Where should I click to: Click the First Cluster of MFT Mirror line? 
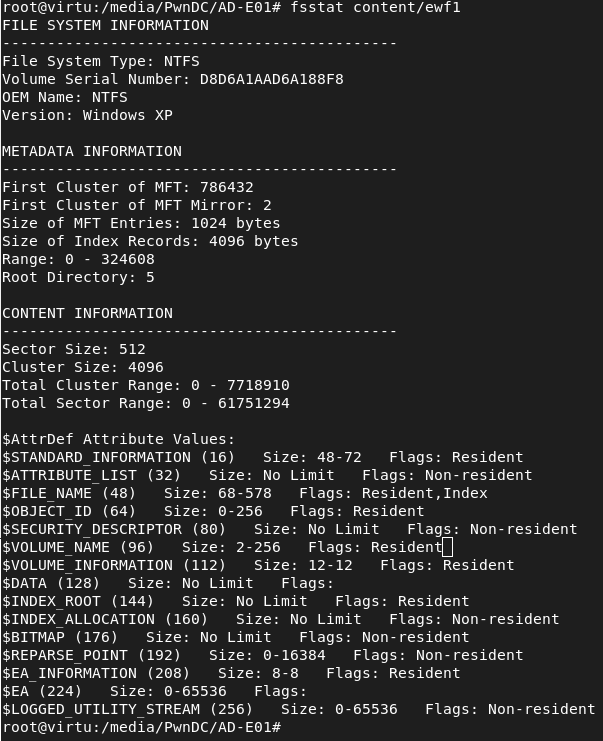tap(137, 205)
